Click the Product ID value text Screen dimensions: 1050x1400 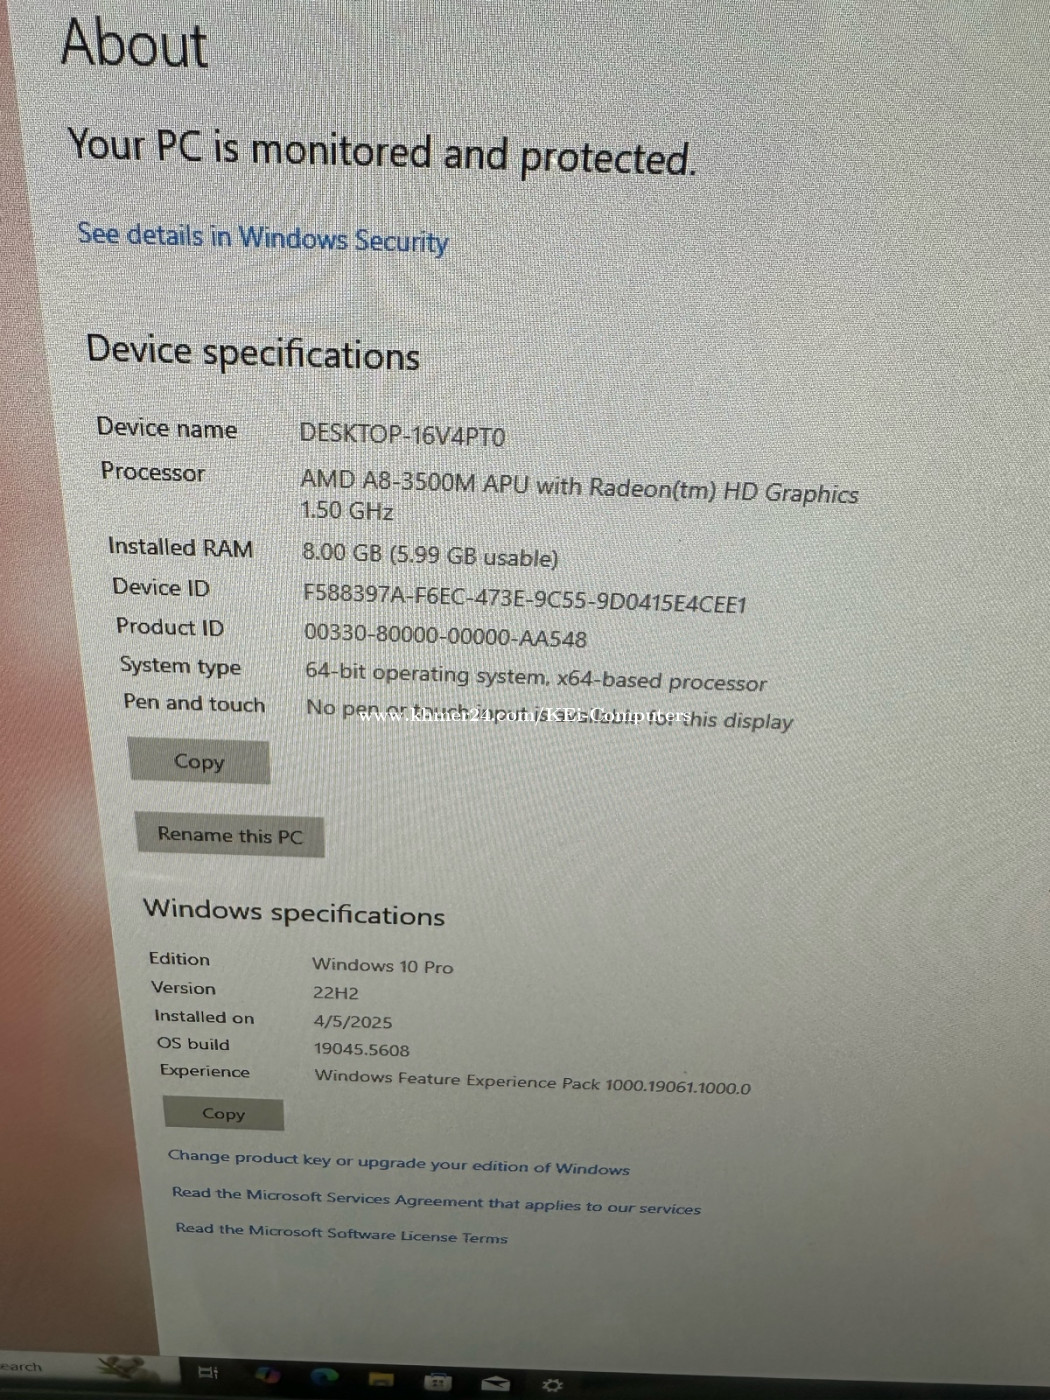tap(445, 636)
